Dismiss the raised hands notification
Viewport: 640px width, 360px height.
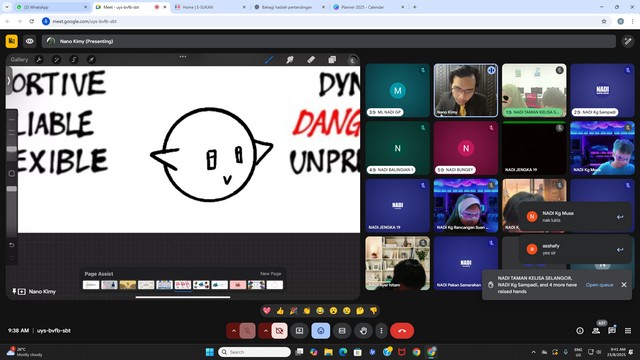point(624,285)
